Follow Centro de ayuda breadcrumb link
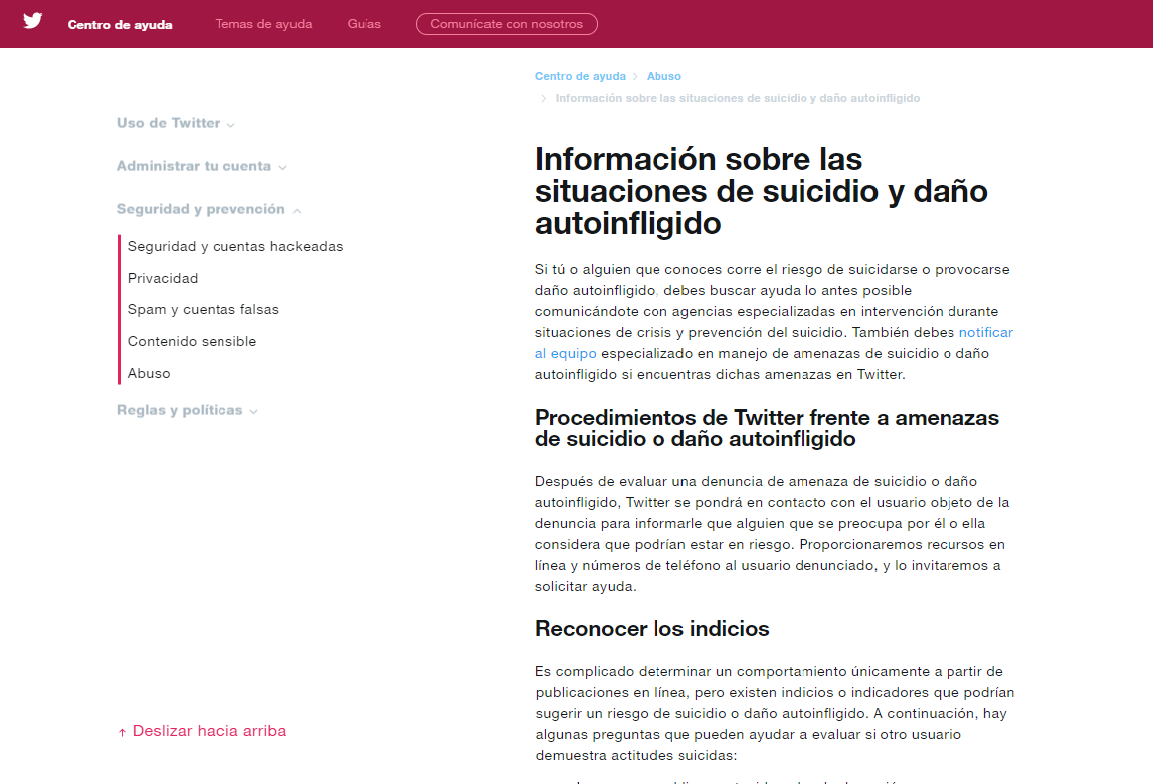 click(580, 76)
